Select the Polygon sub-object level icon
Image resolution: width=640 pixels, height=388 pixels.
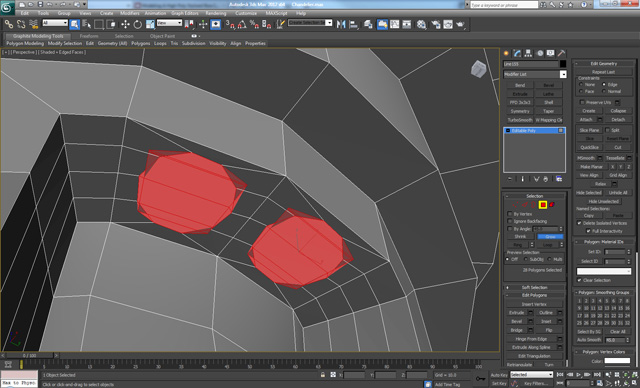click(543, 205)
